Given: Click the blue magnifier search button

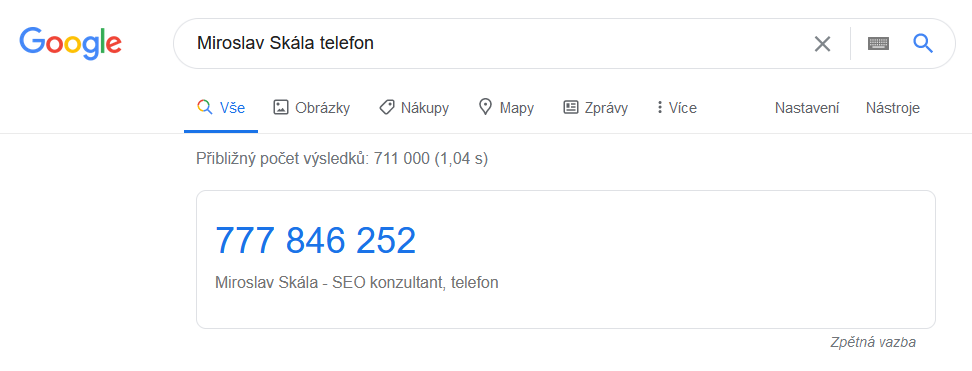Looking at the screenshot, I should click(x=923, y=43).
